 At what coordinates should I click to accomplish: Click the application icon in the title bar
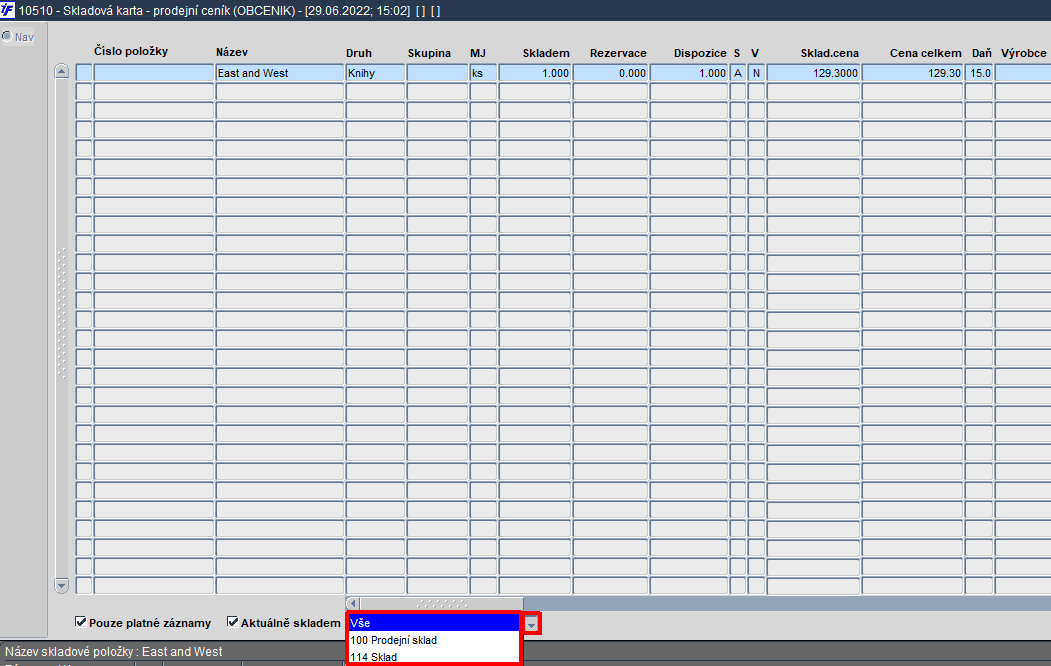[7, 10]
